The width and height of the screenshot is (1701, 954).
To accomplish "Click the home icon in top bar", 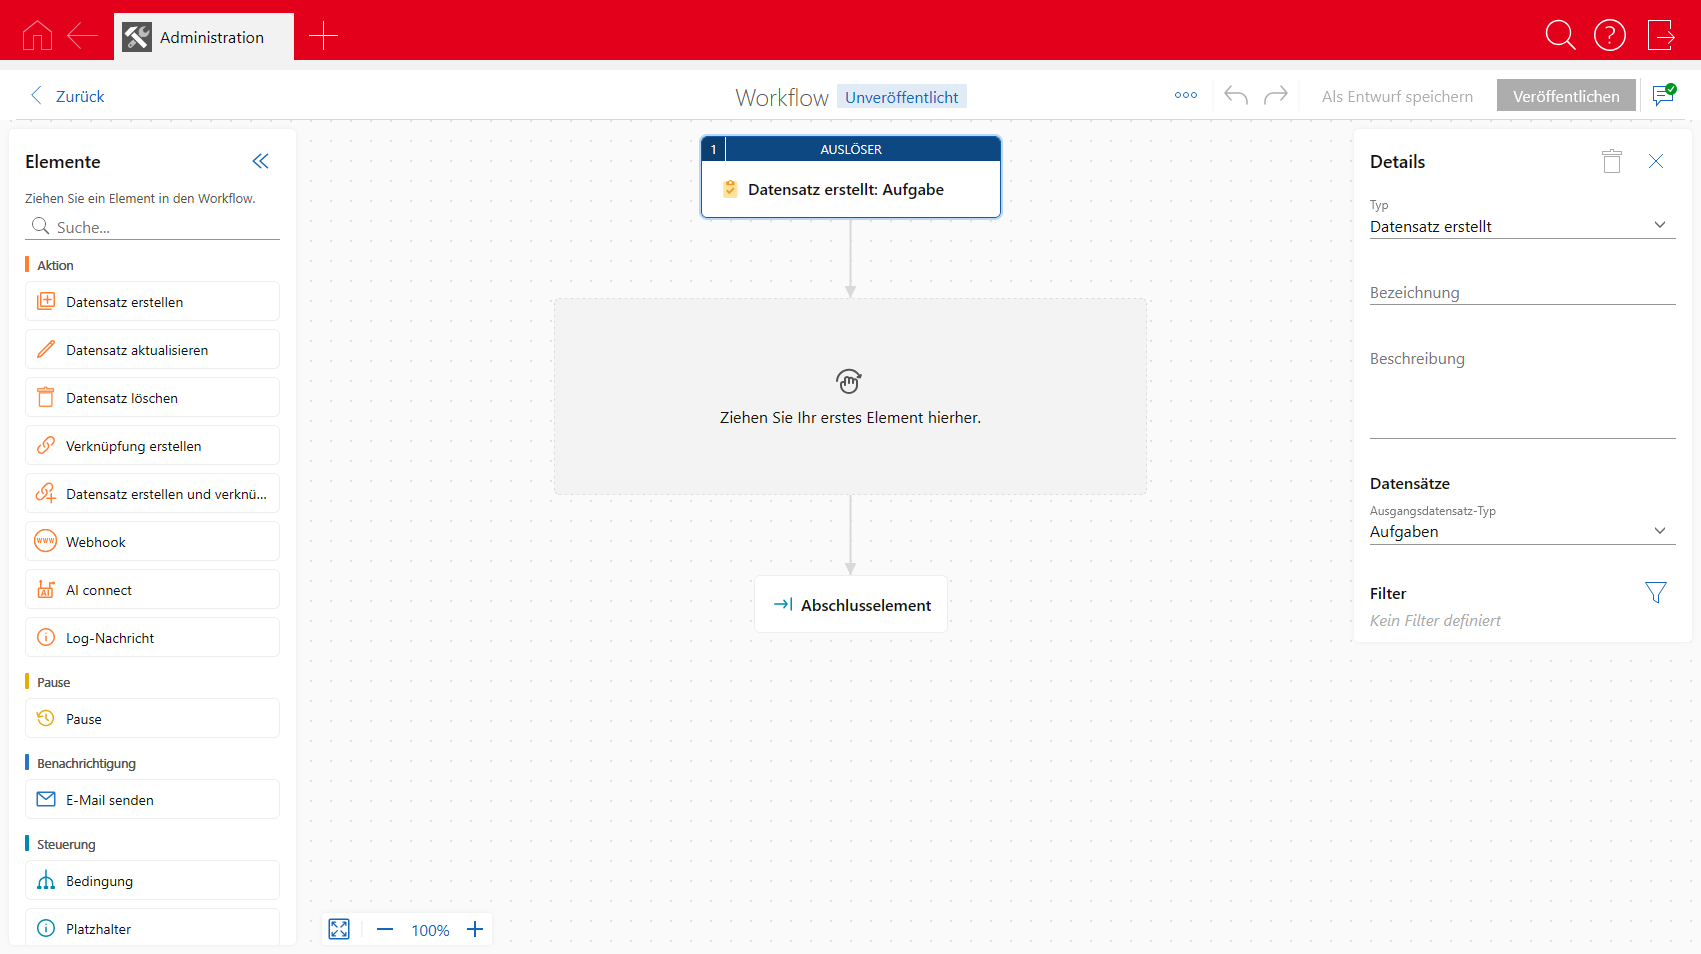I will (37, 36).
